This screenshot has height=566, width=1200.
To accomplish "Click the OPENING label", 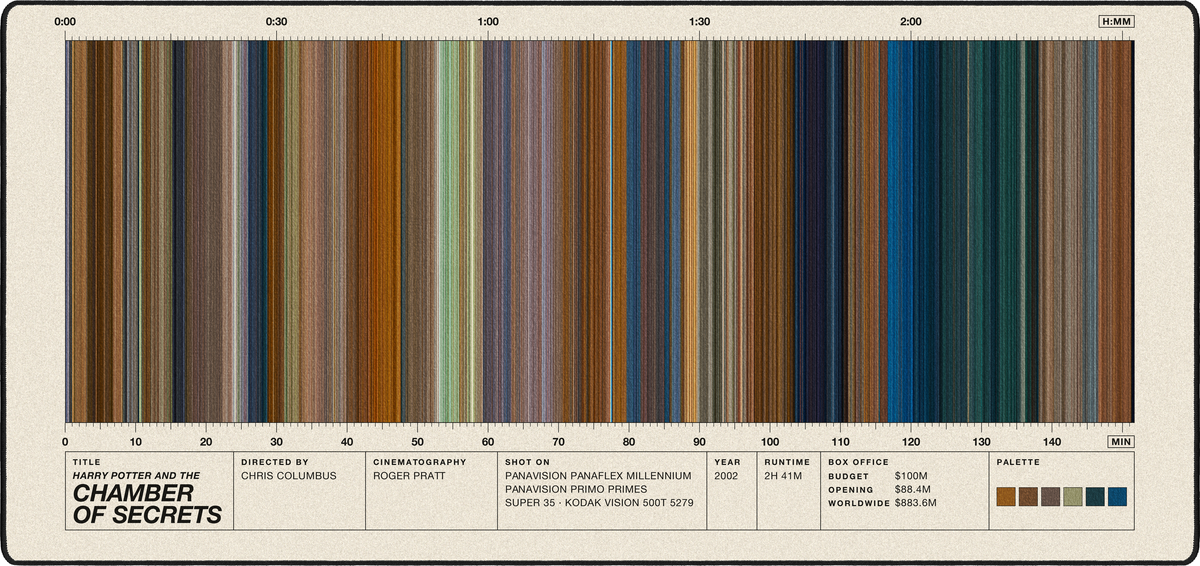I will (x=851, y=490).
